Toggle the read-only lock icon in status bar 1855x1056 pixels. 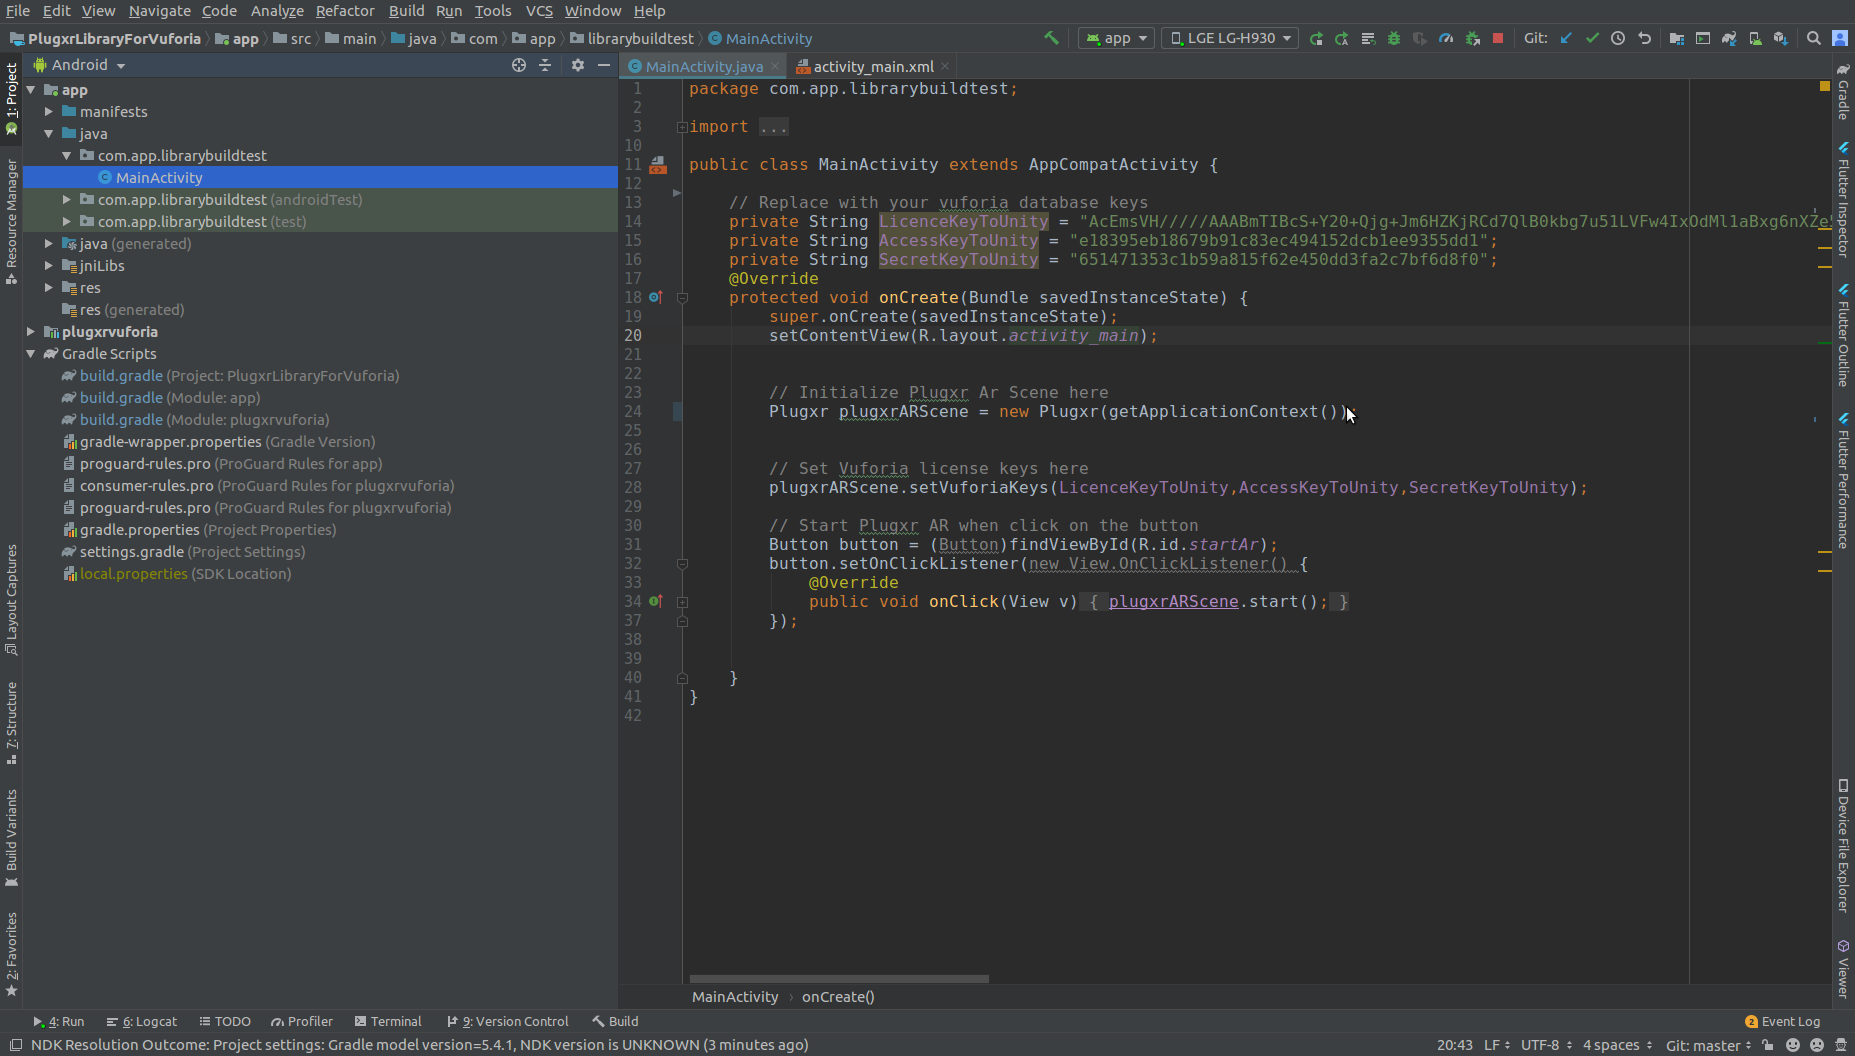pos(1768,1045)
